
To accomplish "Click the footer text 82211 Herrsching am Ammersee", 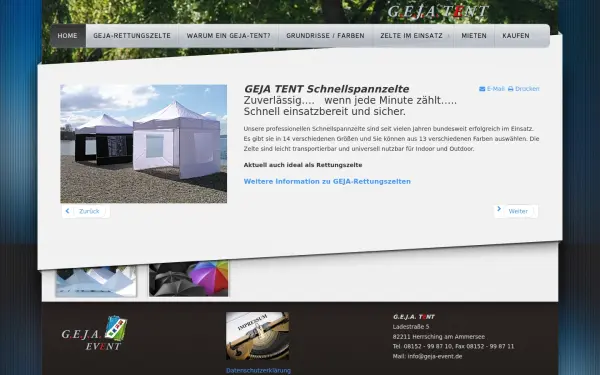I will (x=439, y=337).
